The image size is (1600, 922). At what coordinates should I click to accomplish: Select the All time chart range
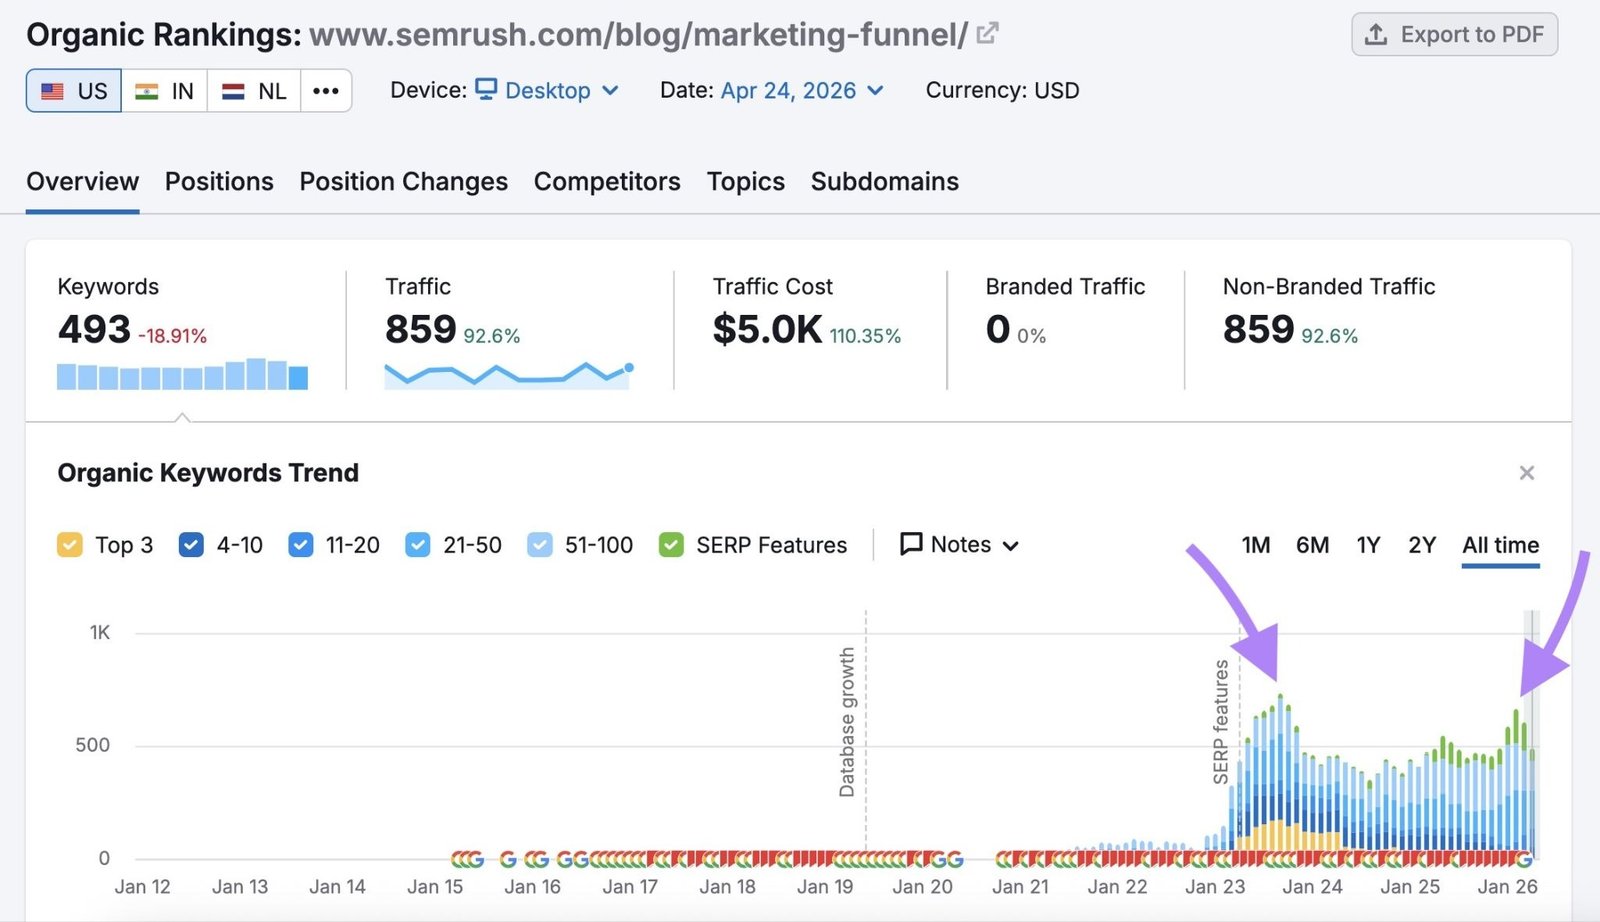pyautogui.click(x=1501, y=545)
